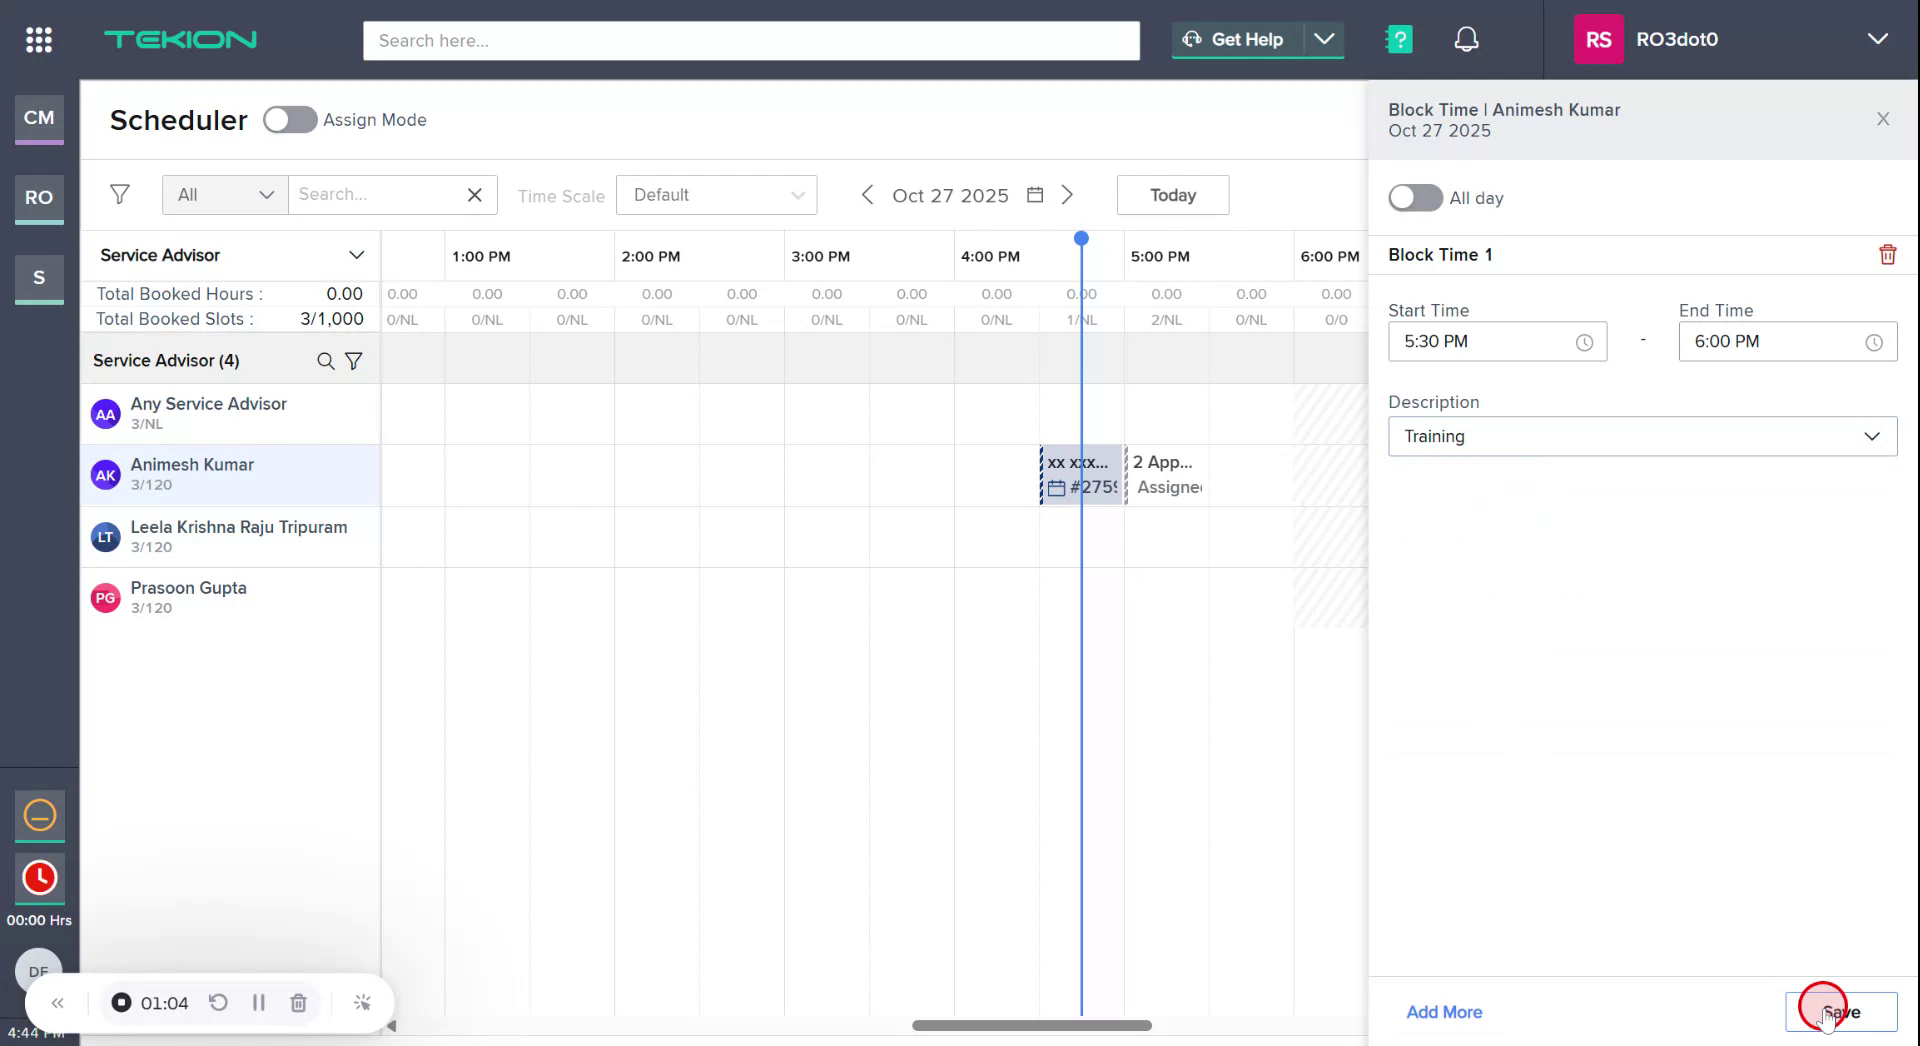Turn on the All day toggle
Viewport: 1920px width, 1046px height.
(x=1413, y=197)
